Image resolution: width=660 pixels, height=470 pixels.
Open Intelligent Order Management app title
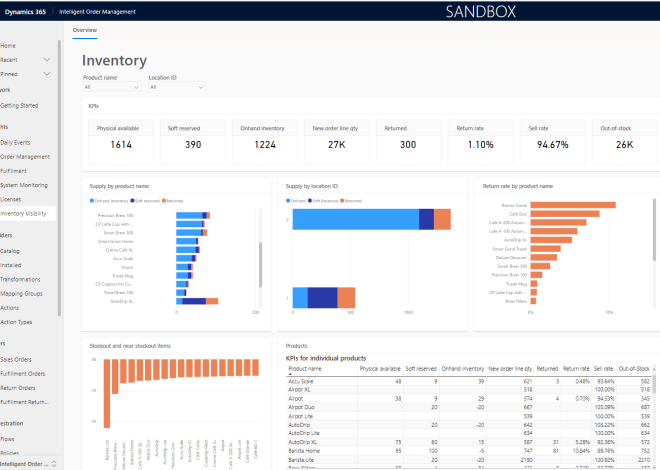click(97, 12)
